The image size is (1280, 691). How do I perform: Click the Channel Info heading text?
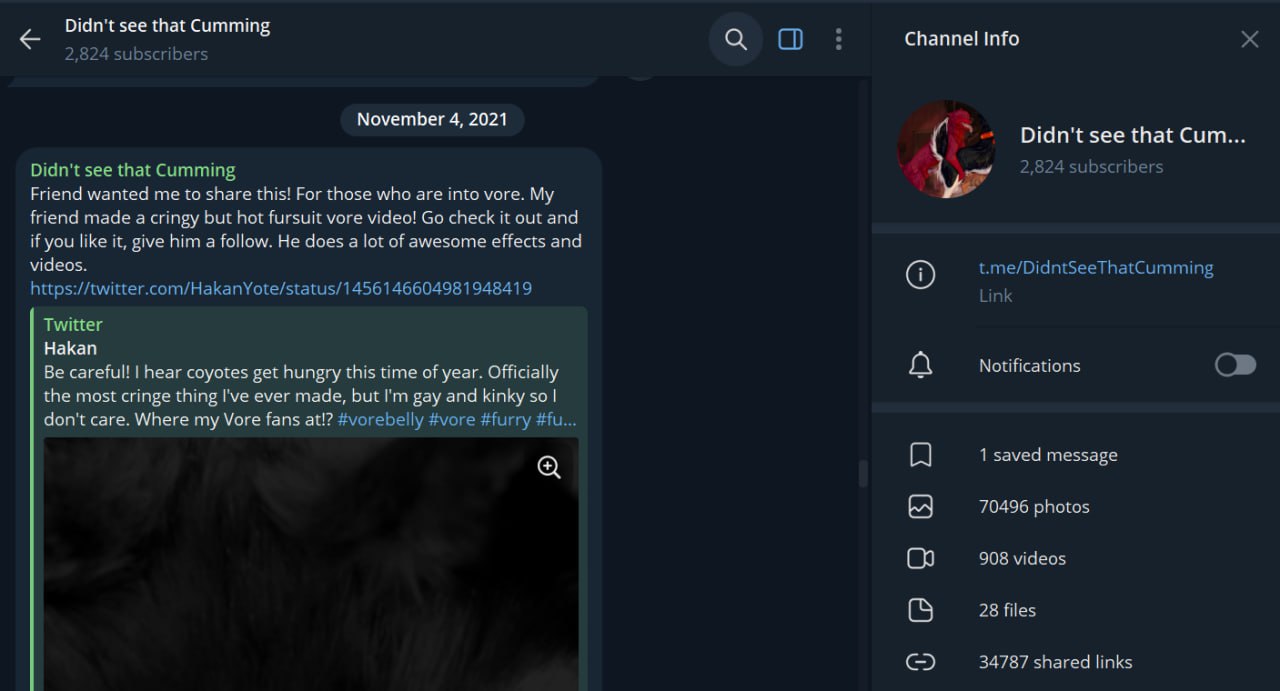point(961,39)
